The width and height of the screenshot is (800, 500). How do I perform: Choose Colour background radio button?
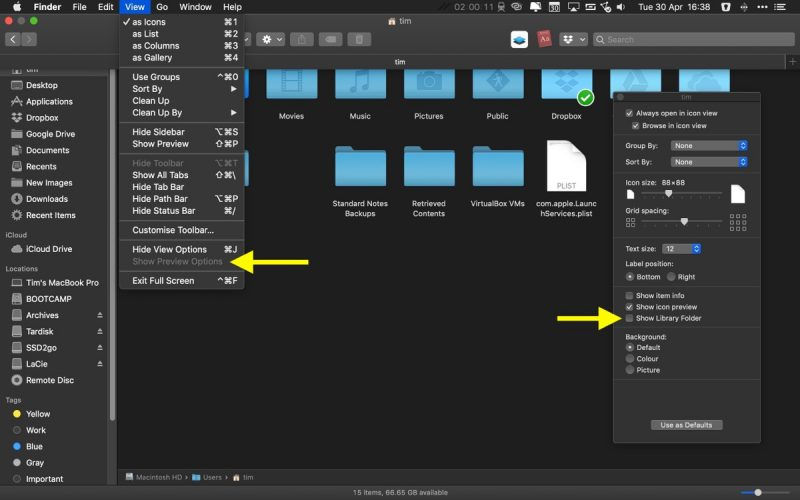pyautogui.click(x=630, y=359)
